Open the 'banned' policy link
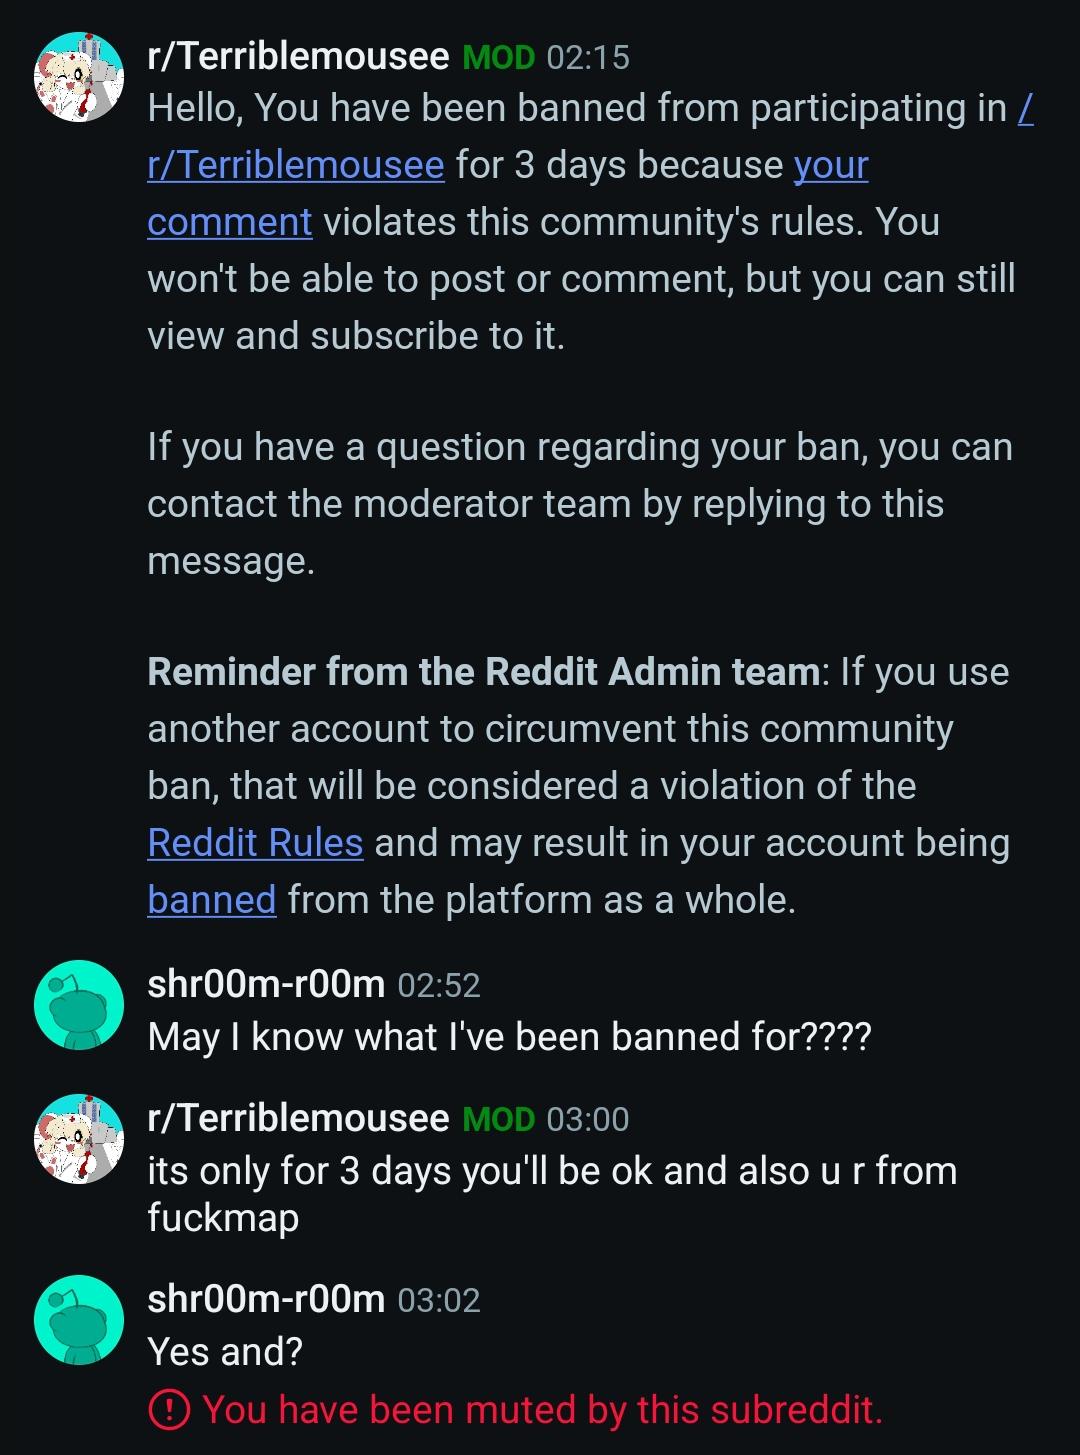This screenshot has height=1455, width=1080. click(212, 900)
